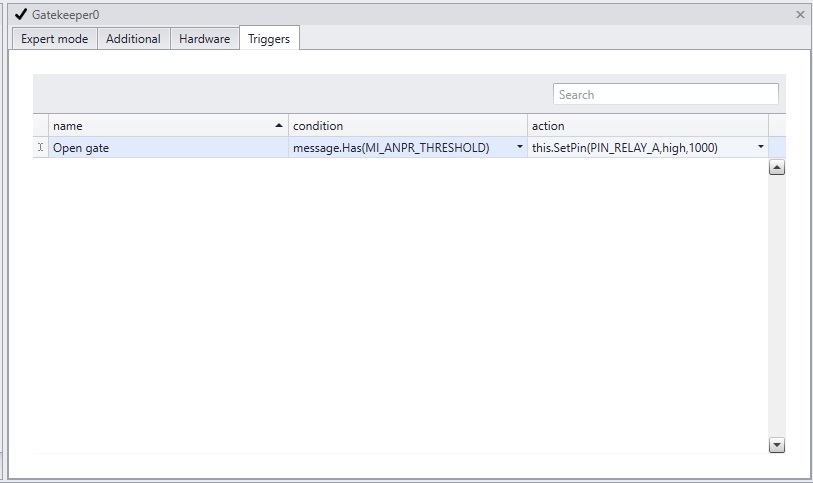Click the name column sort arrow
Image resolution: width=813 pixels, height=483 pixels.
coord(278,125)
